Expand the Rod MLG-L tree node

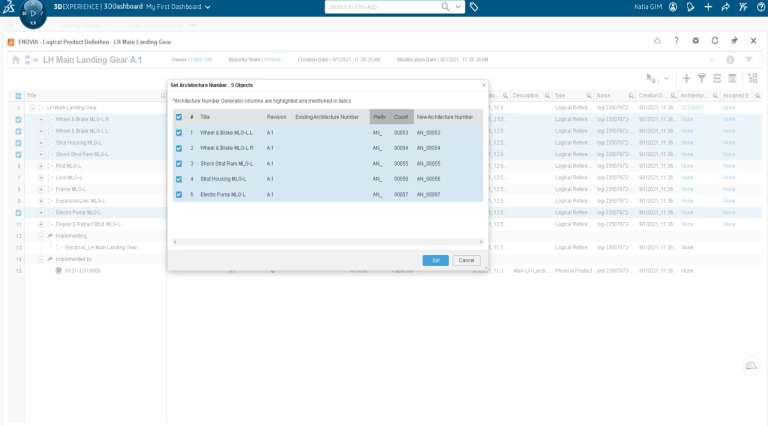tap(41, 166)
